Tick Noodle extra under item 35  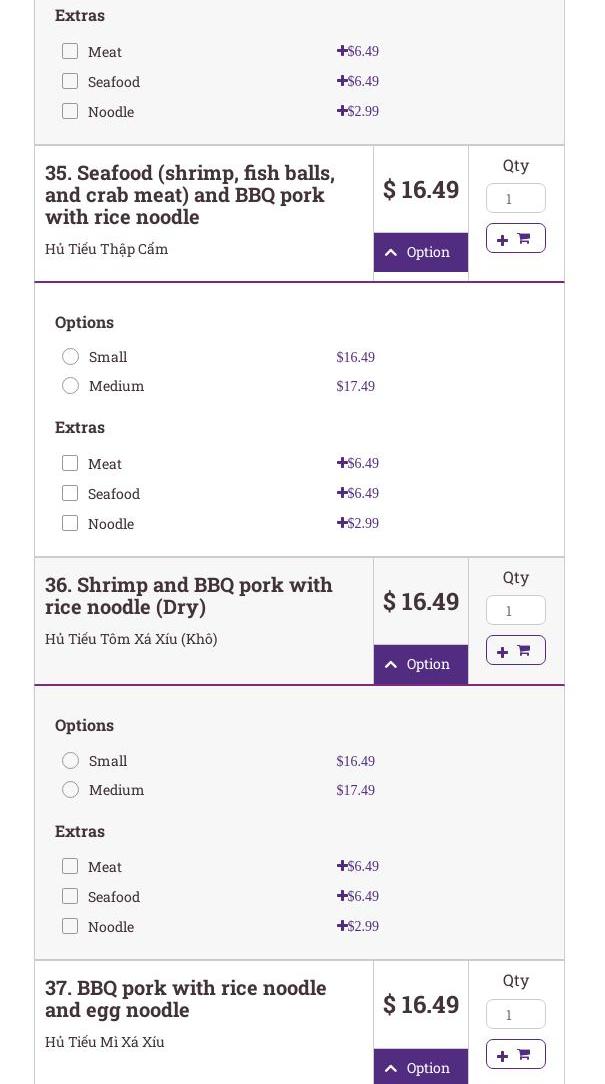click(x=70, y=523)
